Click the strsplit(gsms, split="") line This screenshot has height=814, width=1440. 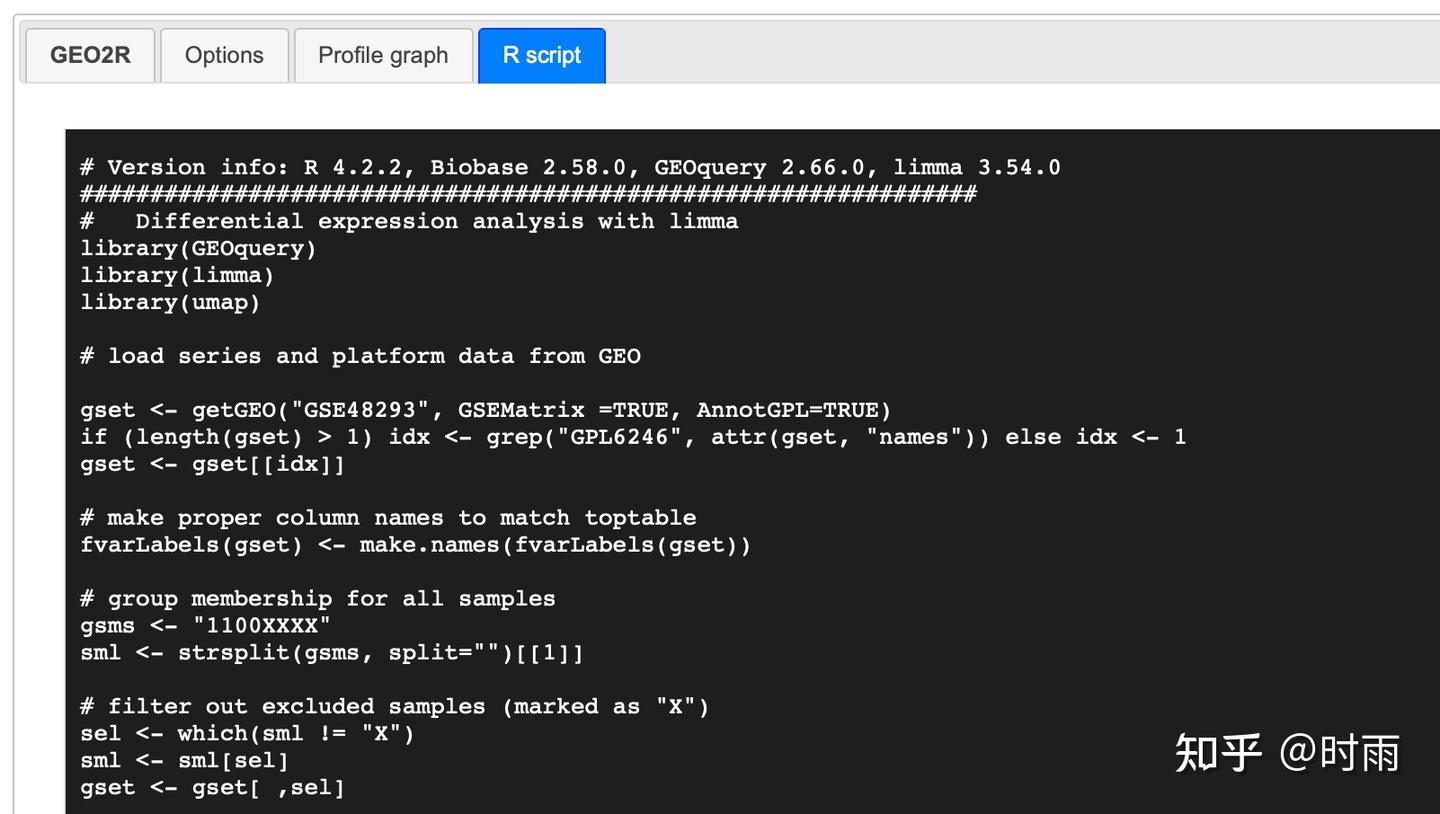click(x=331, y=653)
